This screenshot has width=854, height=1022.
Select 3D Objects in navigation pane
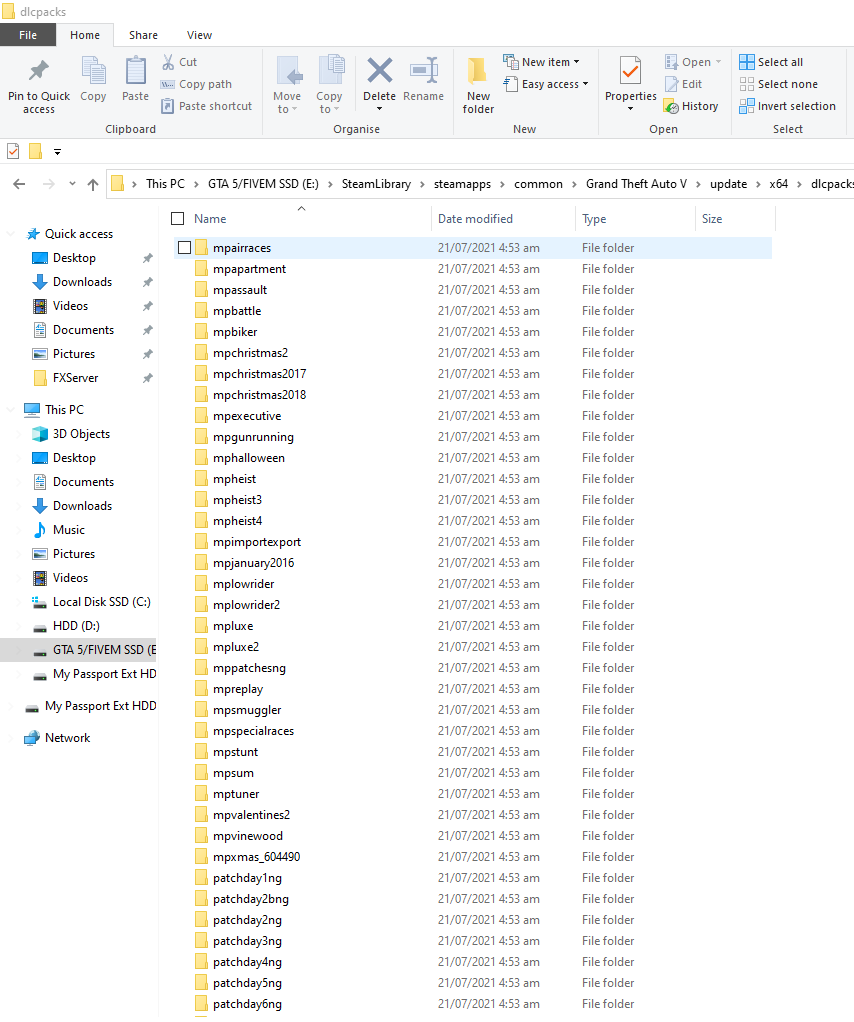coord(81,434)
